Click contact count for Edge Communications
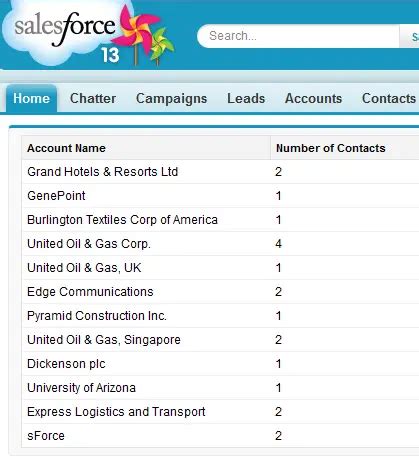Viewport: 419px width, 461px height. pyautogui.click(x=279, y=292)
